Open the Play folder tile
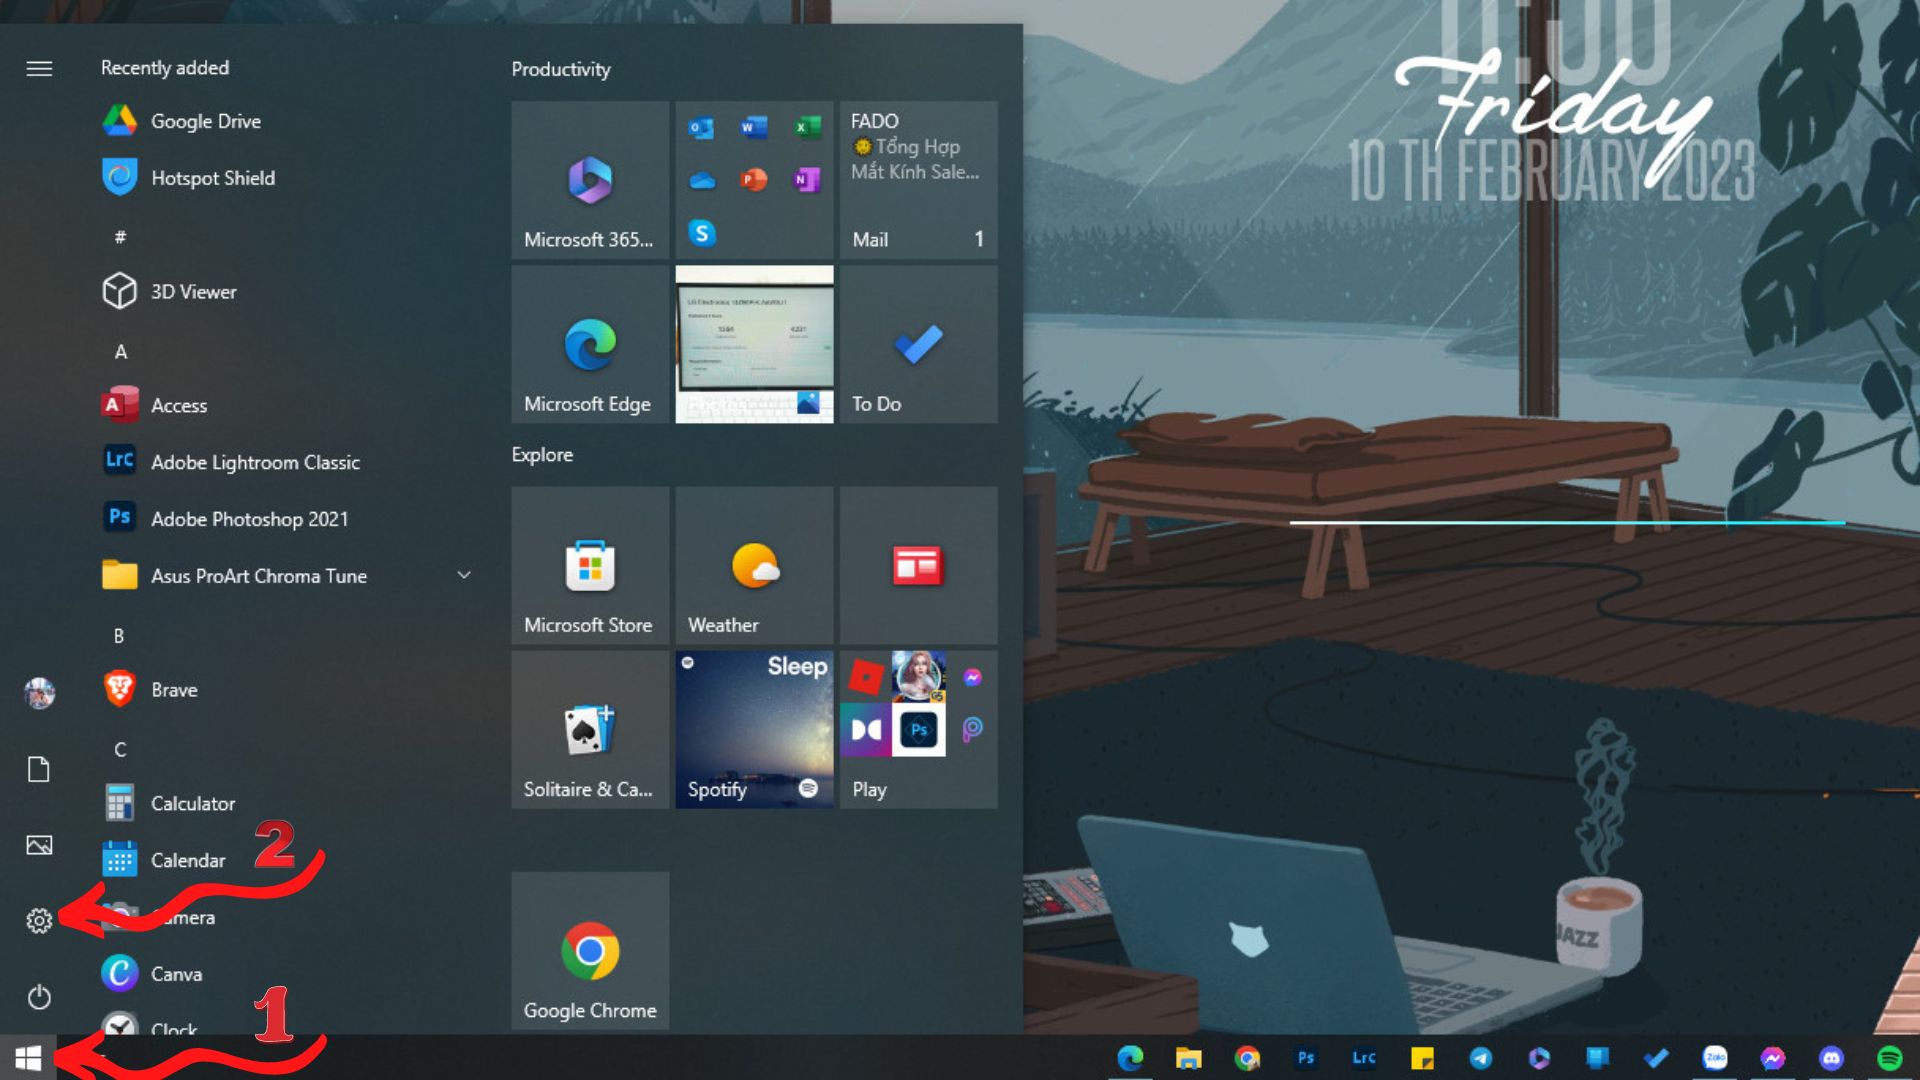This screenshot has width=1920, height=1080. click(x=919, y=730)
